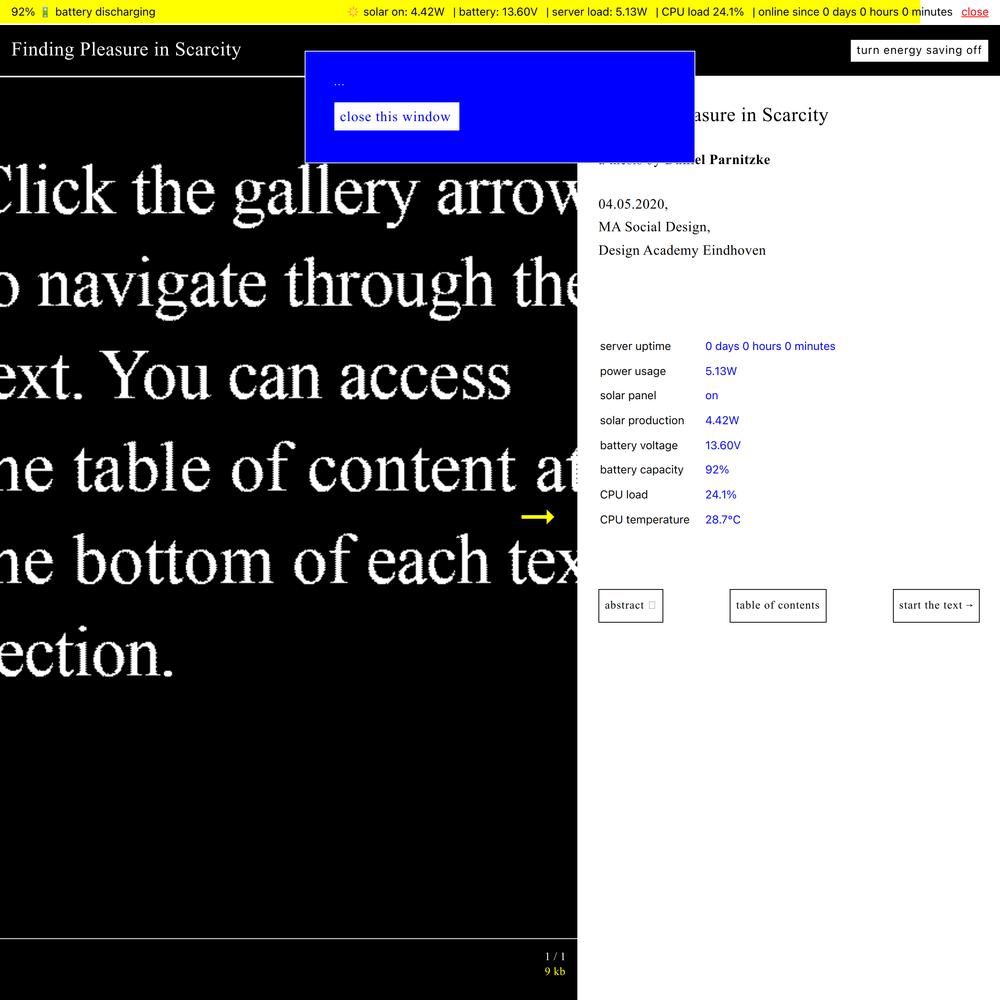Click the 13.60V battery voltage value
The height and width of the screenshot is (1000, 1000).
pos(722,445)
